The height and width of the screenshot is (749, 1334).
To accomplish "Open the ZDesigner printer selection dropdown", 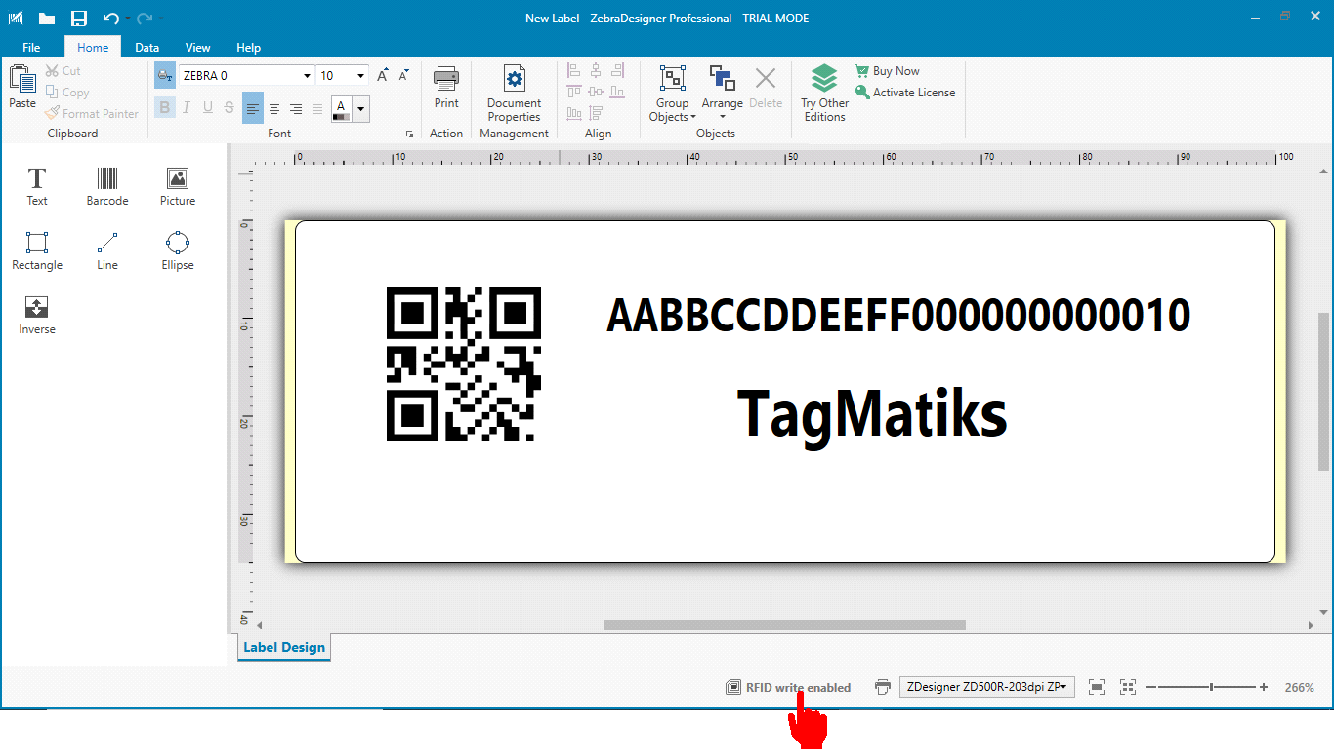I will click(x=986, y=687).
